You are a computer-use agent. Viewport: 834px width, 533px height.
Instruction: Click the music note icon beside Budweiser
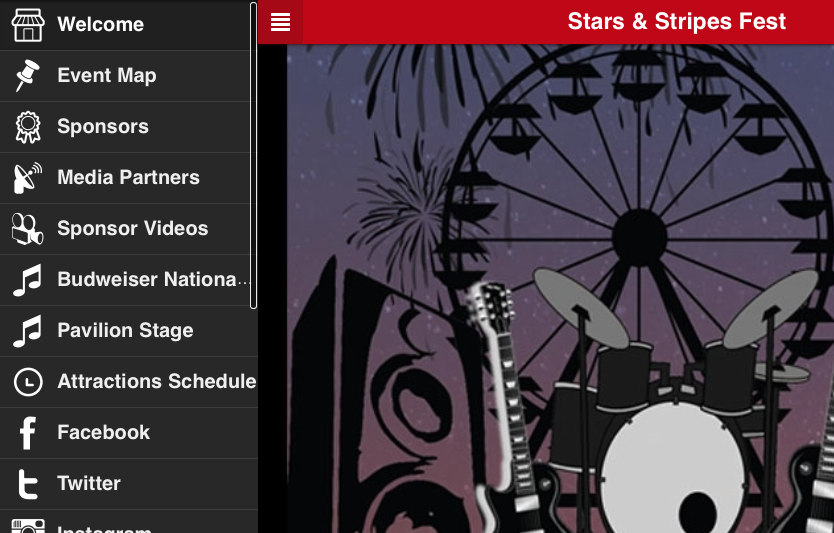(x=28, y=280)
